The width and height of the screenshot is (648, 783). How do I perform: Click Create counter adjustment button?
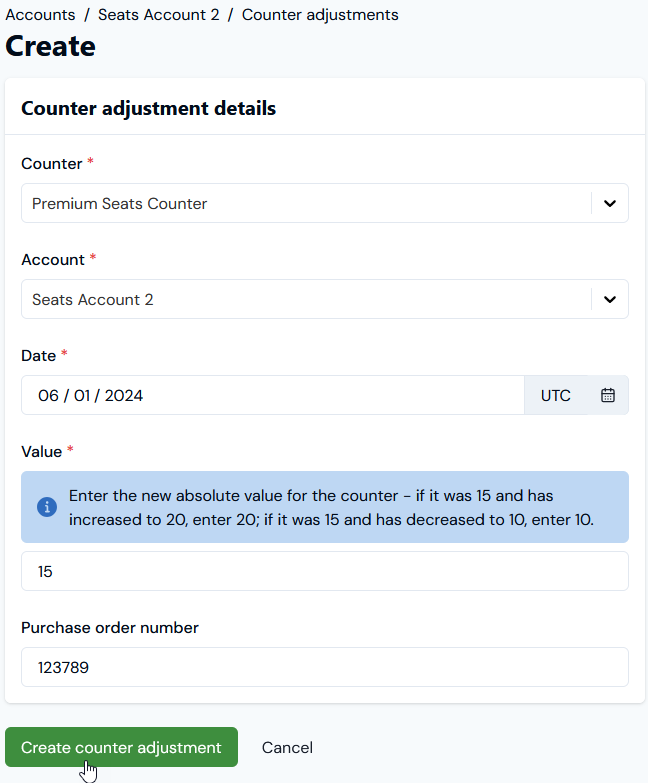121,747
